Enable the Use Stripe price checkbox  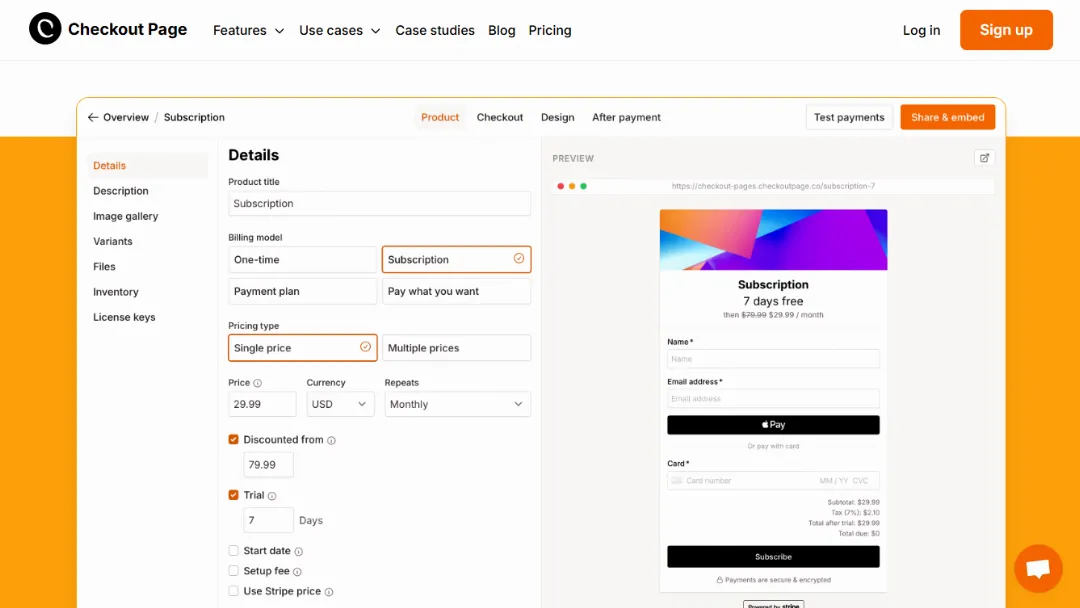point(233,591)
